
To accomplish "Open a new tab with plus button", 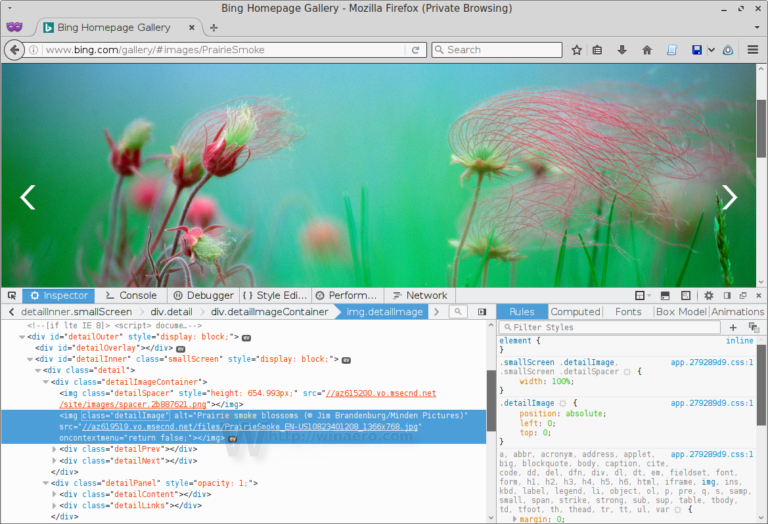I will point(214,28).
